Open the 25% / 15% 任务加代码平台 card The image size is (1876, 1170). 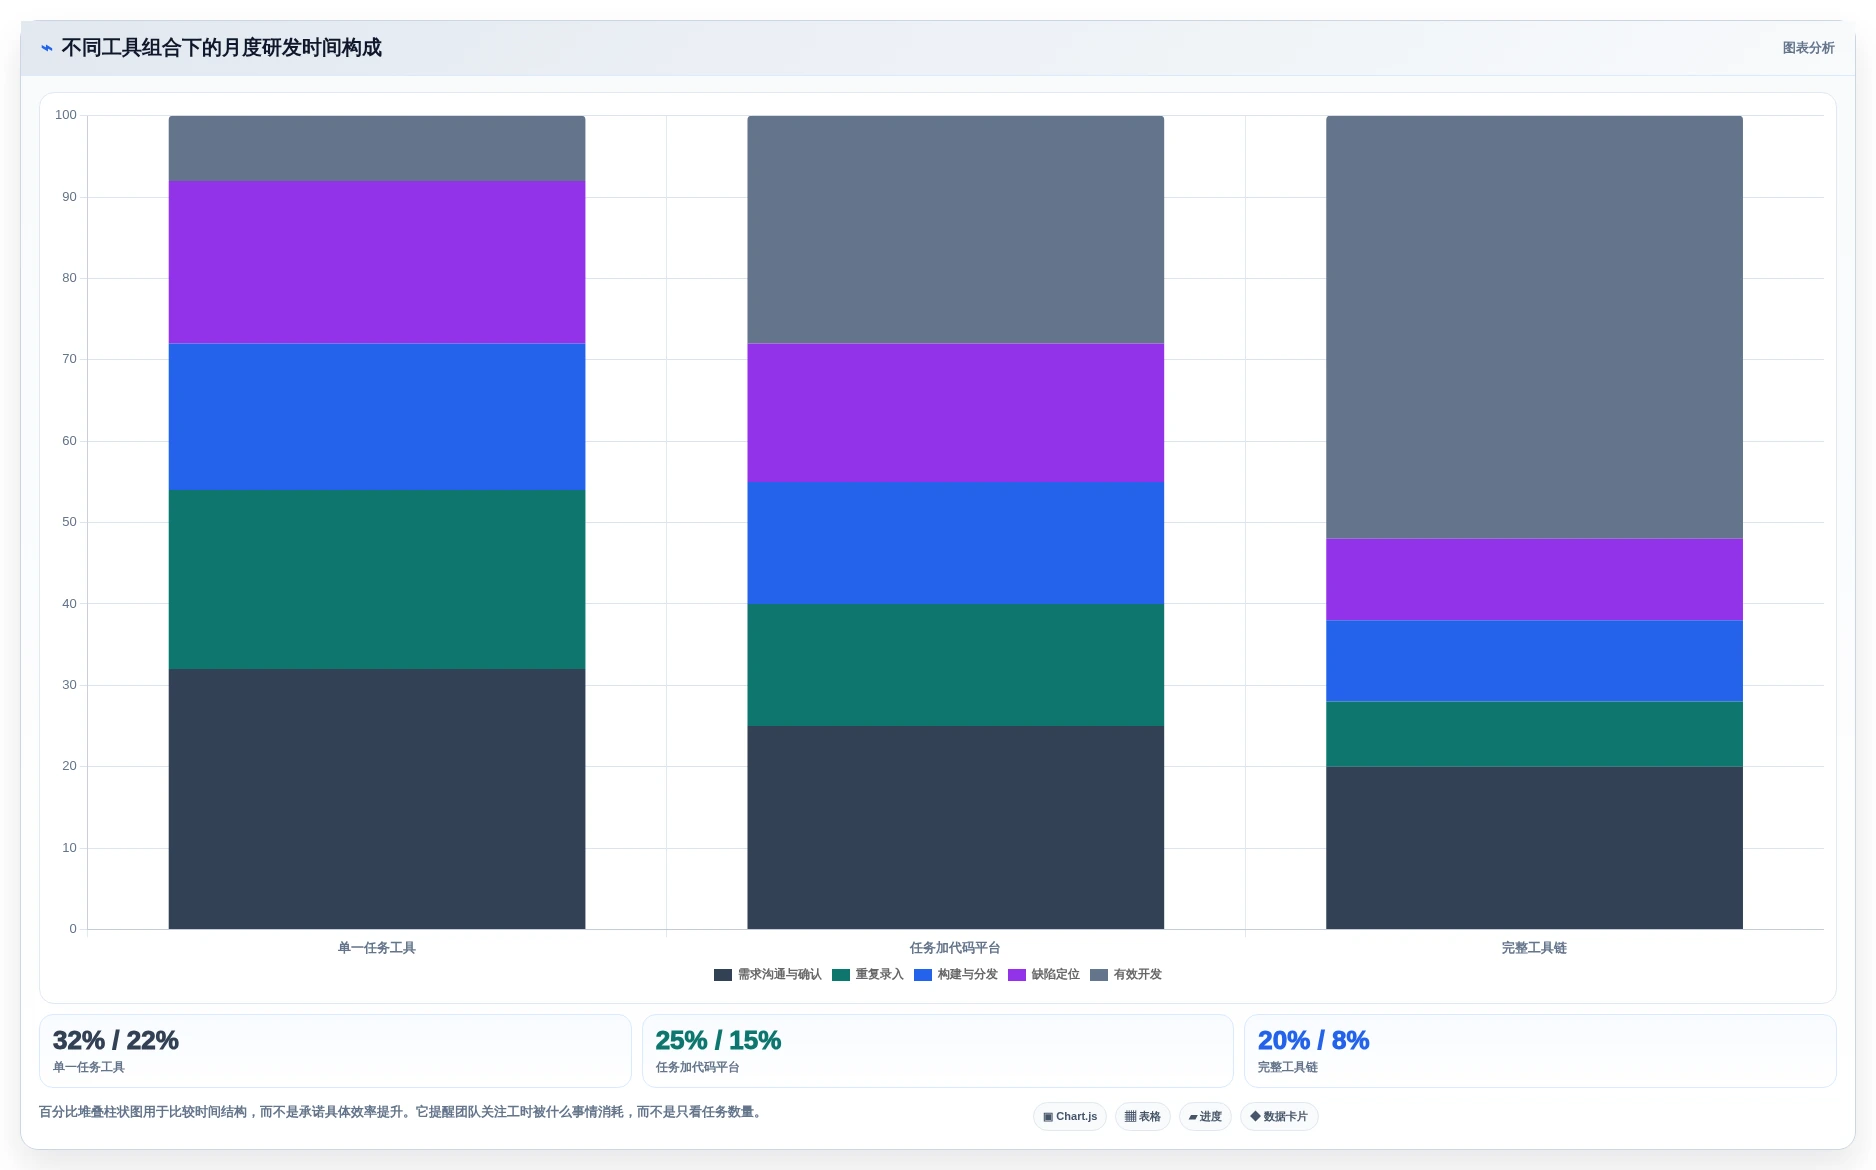pos(937,1051)
